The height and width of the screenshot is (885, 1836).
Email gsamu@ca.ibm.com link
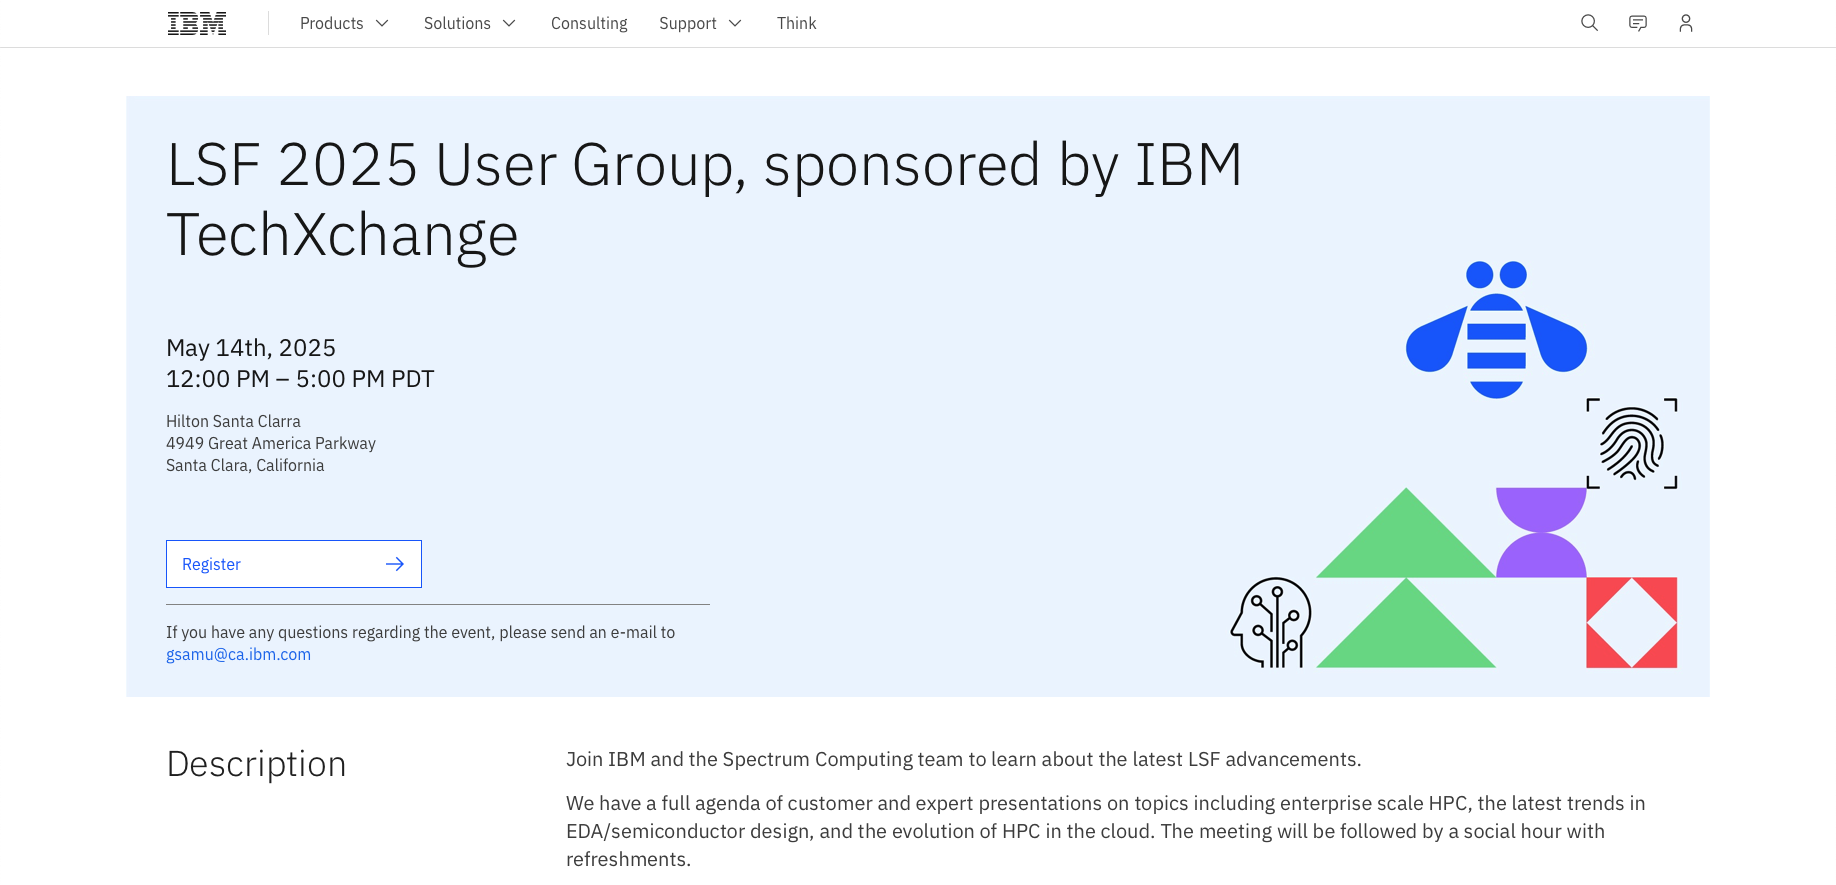238,654
